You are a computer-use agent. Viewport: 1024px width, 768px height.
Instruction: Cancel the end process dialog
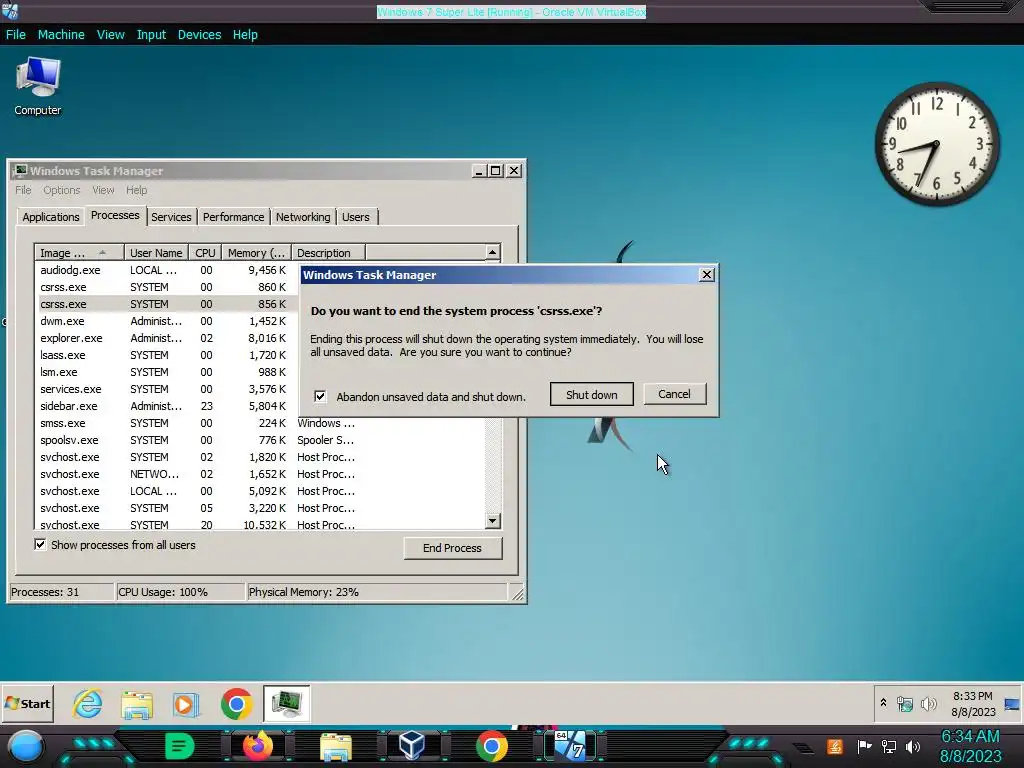[675, 394]
